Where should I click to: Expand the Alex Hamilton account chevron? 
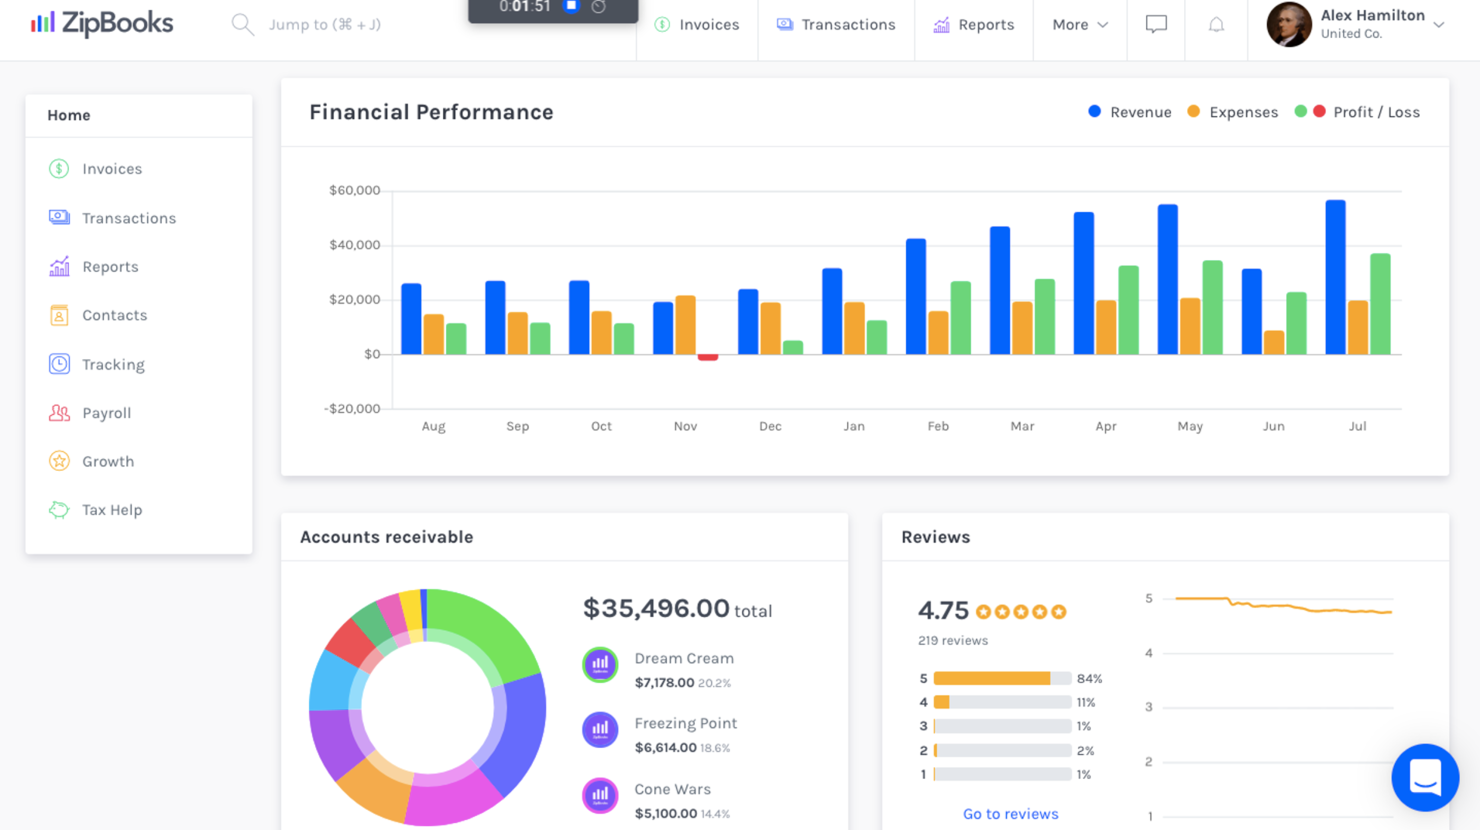(x=1439, y=25)
